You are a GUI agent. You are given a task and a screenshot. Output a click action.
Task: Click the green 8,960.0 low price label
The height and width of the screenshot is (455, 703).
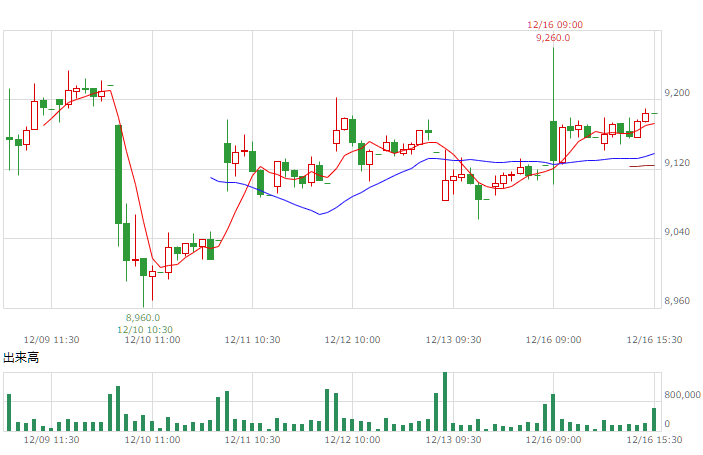[x=143, y=318]
